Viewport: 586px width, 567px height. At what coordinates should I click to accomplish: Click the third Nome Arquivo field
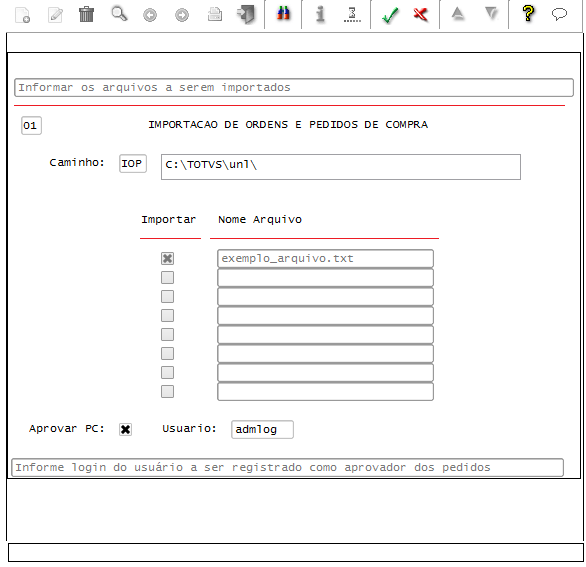coord(326,297)
